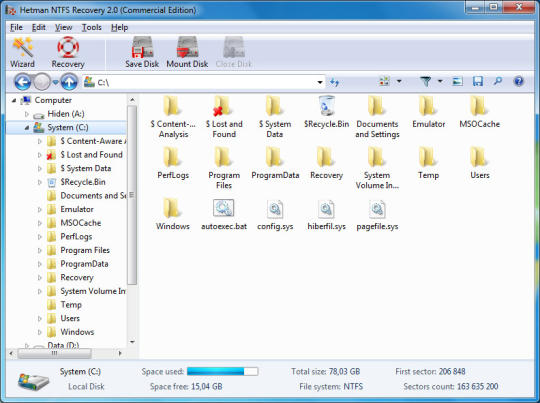Image resolution: width=540 pixels, height=403 pixels.
Task: Collapse the System (C:) tree node
Action: pos(27,127)
